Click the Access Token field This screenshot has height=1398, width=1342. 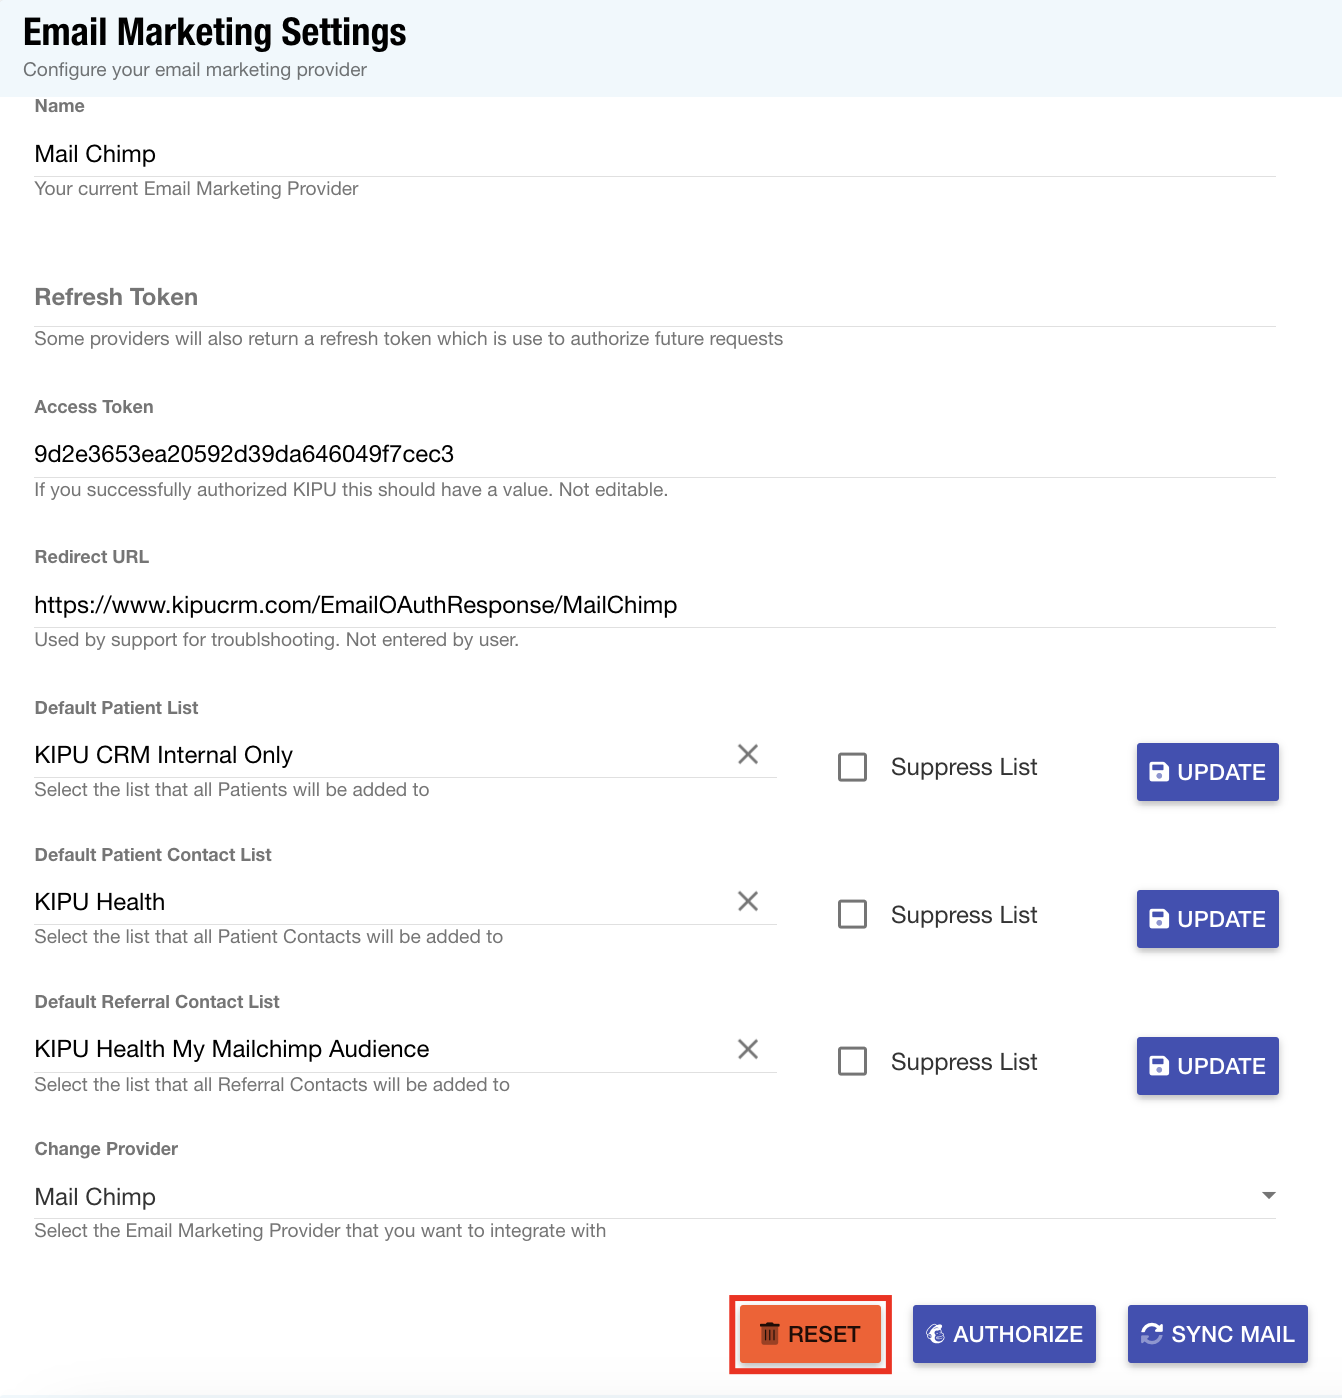coord(650,454)
